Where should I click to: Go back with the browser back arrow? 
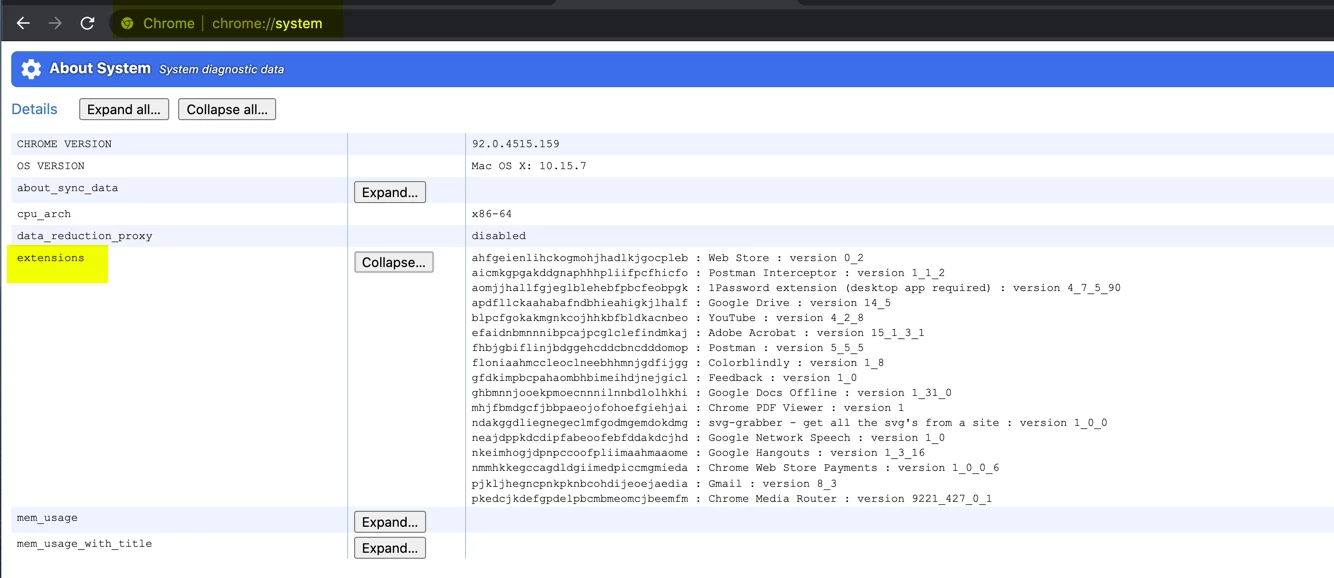(x=23, y=23)
